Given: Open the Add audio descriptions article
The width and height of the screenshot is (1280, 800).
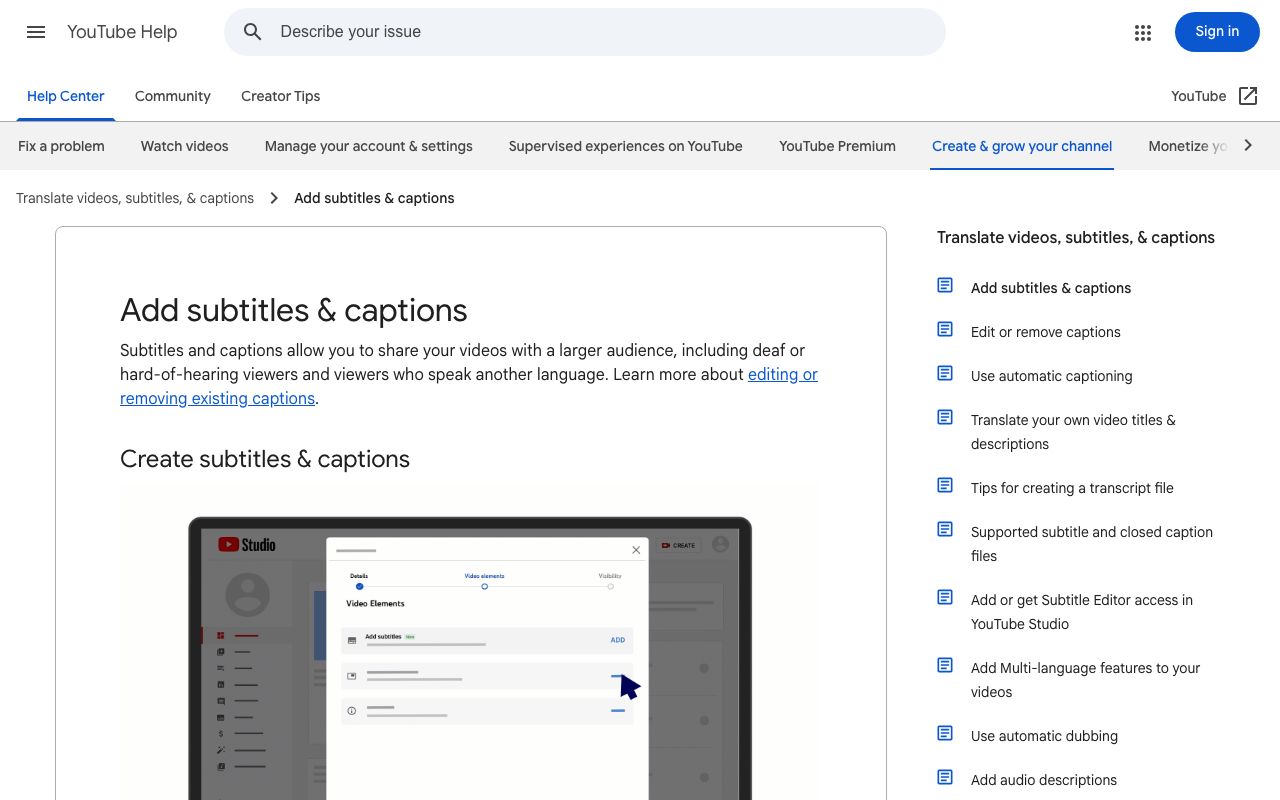Looking at the screenshot, I should tap(1044, 780).
